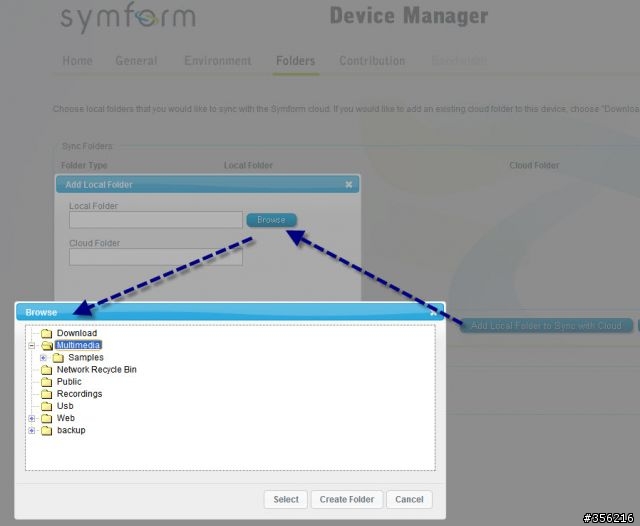
Task: Click the Local Folder input field
Action: coord(156,220)
